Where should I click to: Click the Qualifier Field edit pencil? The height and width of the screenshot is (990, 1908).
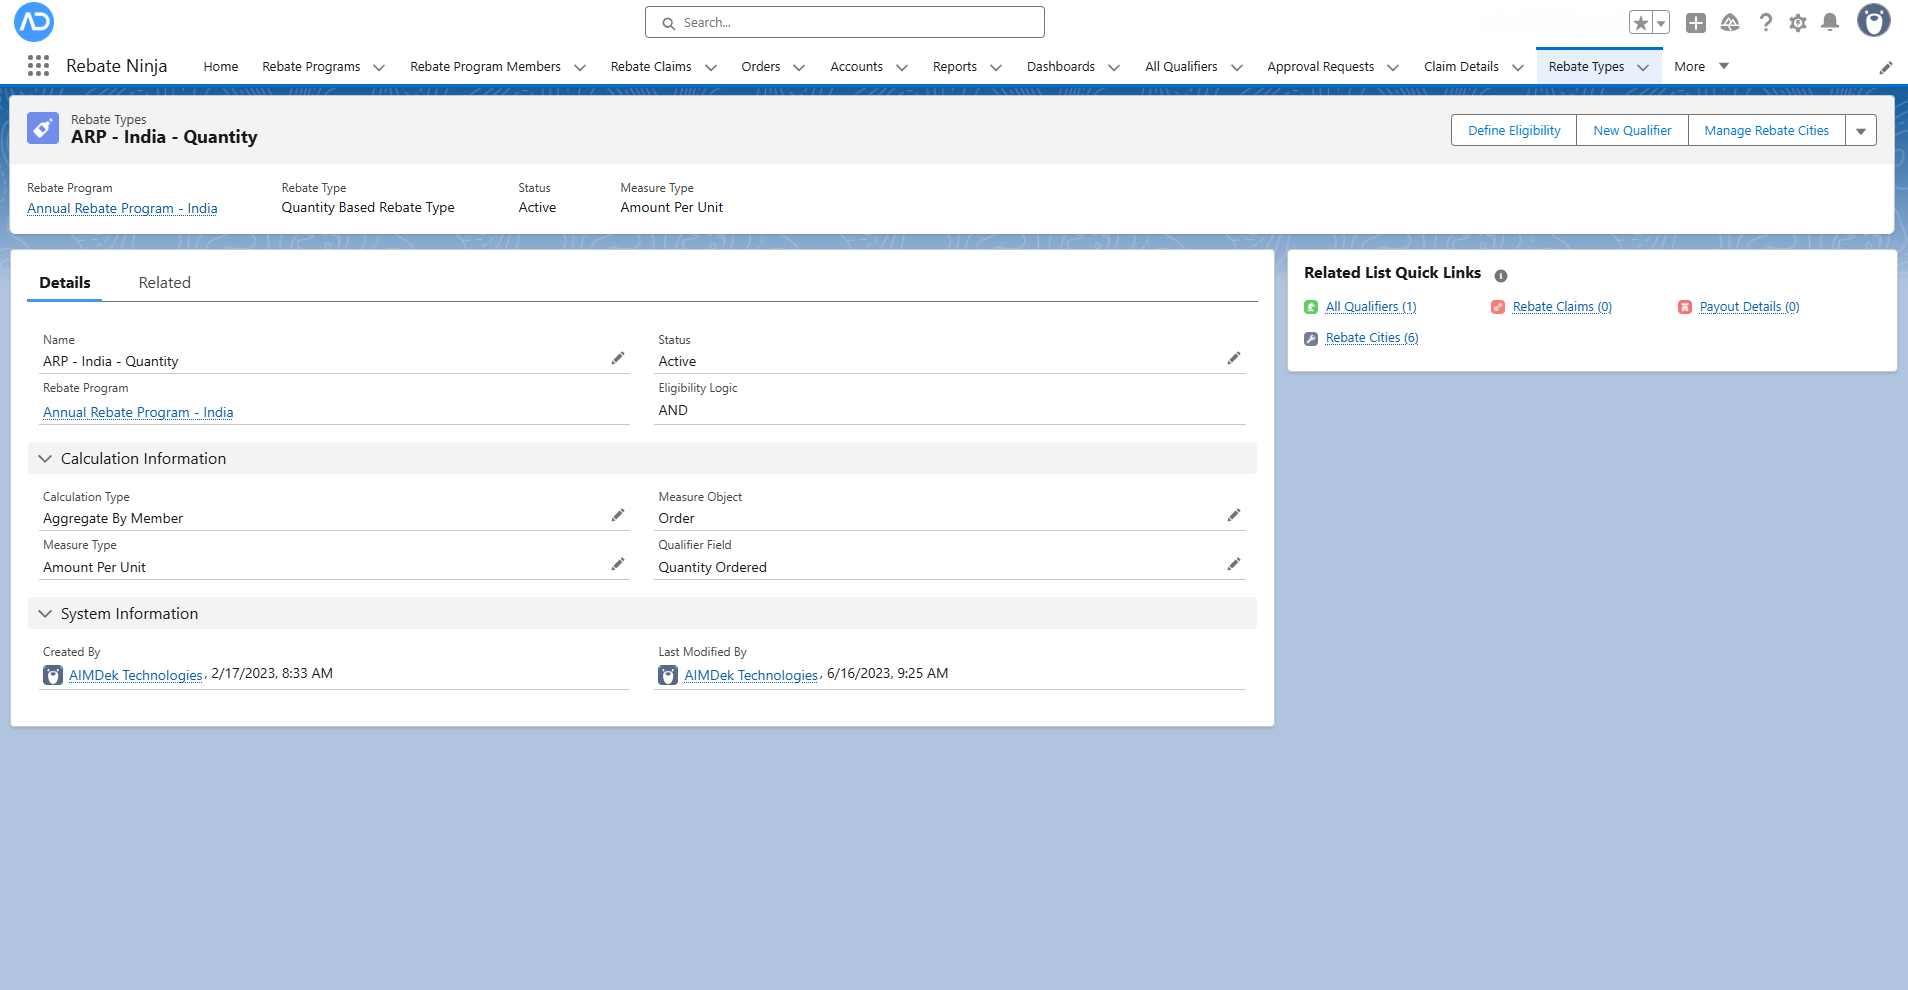(x=1234, y=565)
